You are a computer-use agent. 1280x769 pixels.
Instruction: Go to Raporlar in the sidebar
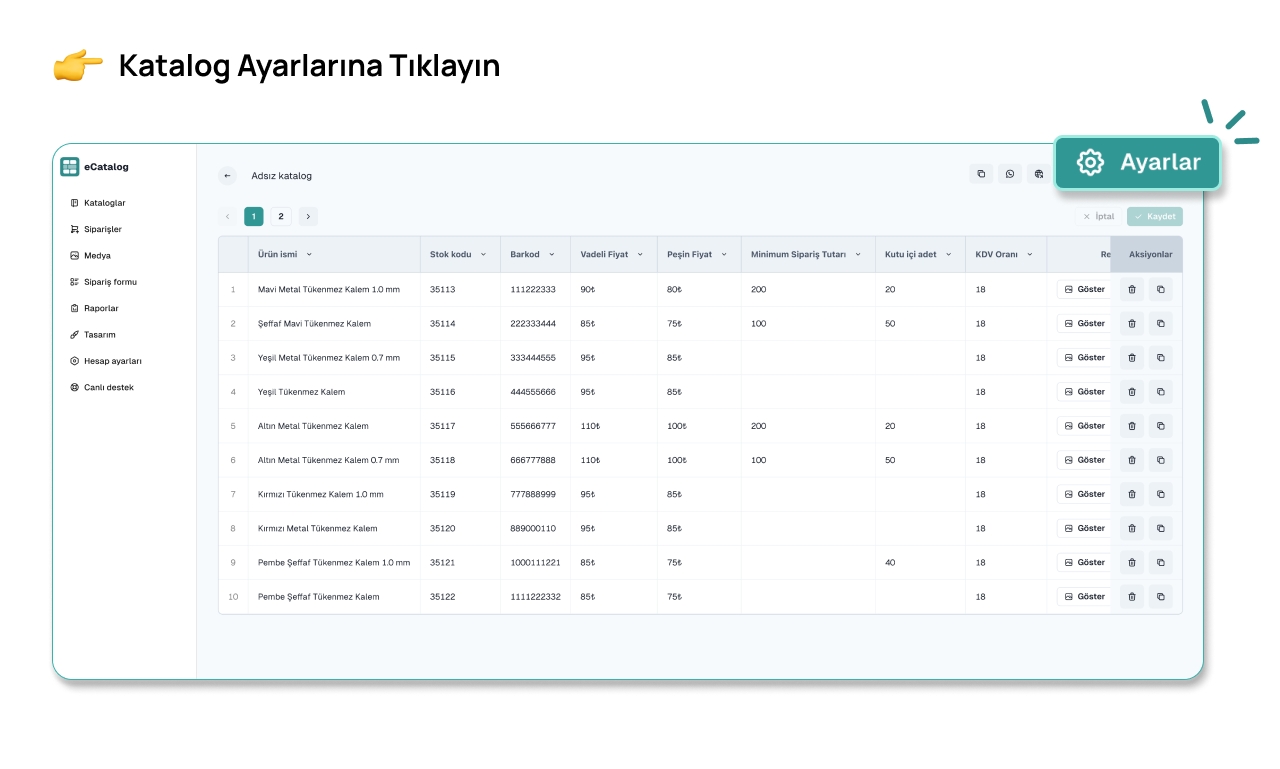coord(101,308)
